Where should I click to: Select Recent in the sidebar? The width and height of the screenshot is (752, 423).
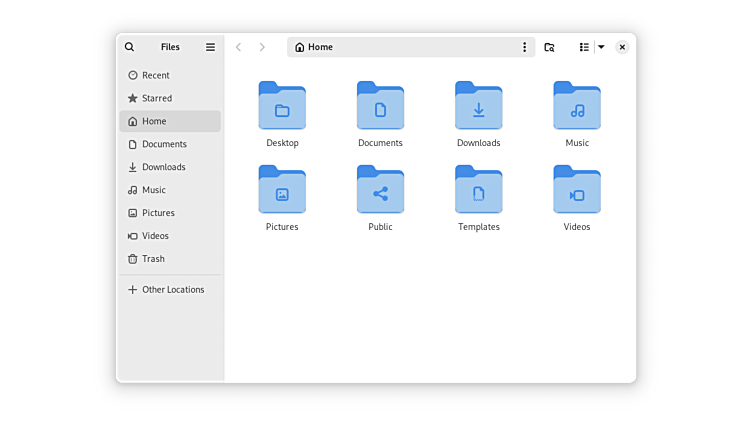155,75
